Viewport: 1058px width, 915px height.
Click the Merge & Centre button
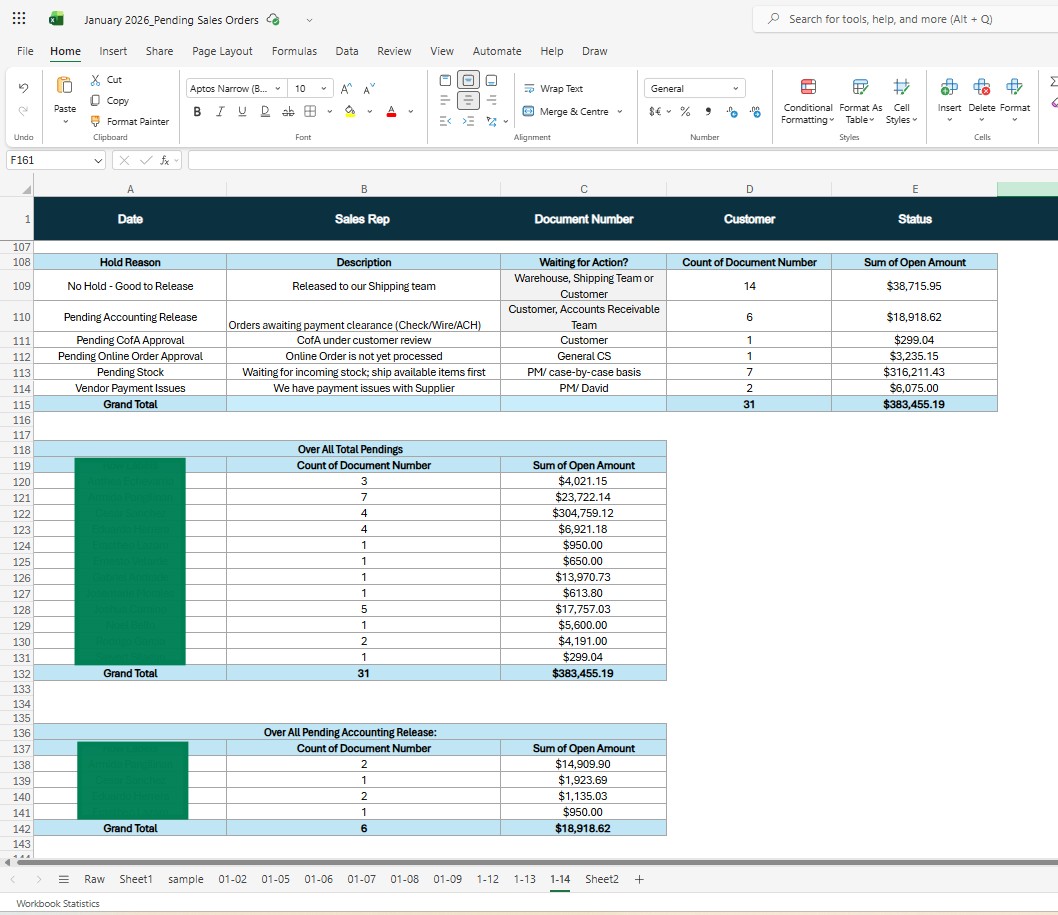click(566, 111)
